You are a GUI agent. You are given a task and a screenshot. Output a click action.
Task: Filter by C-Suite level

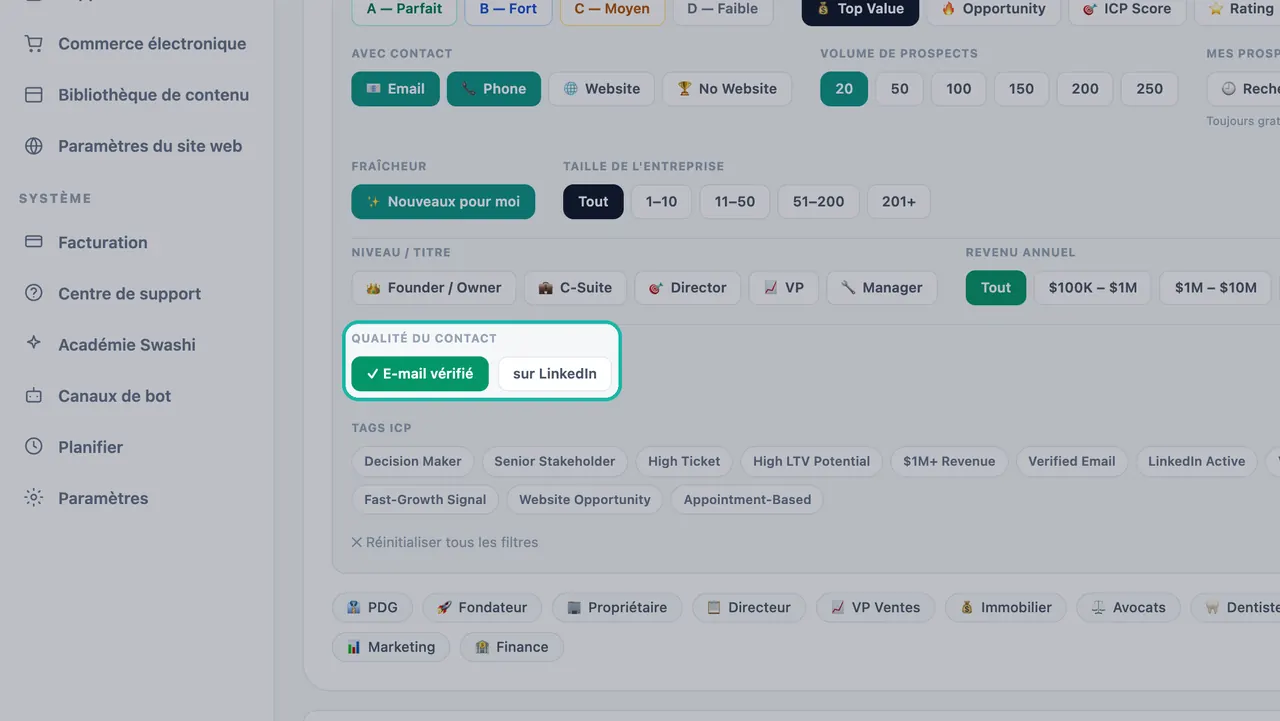[575, 288]
